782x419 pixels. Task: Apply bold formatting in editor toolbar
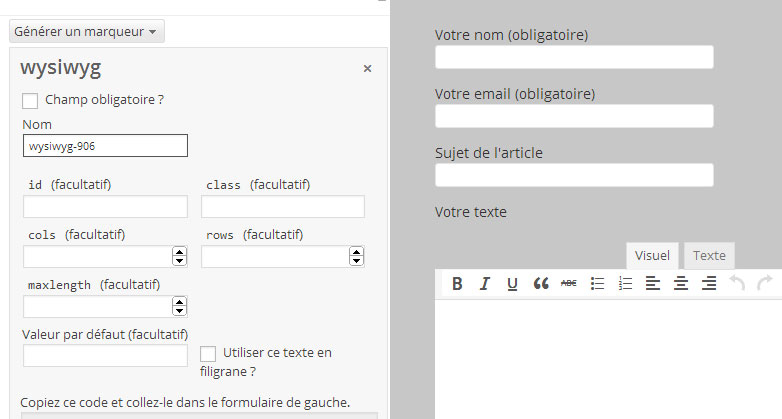[x=457, y=284]
